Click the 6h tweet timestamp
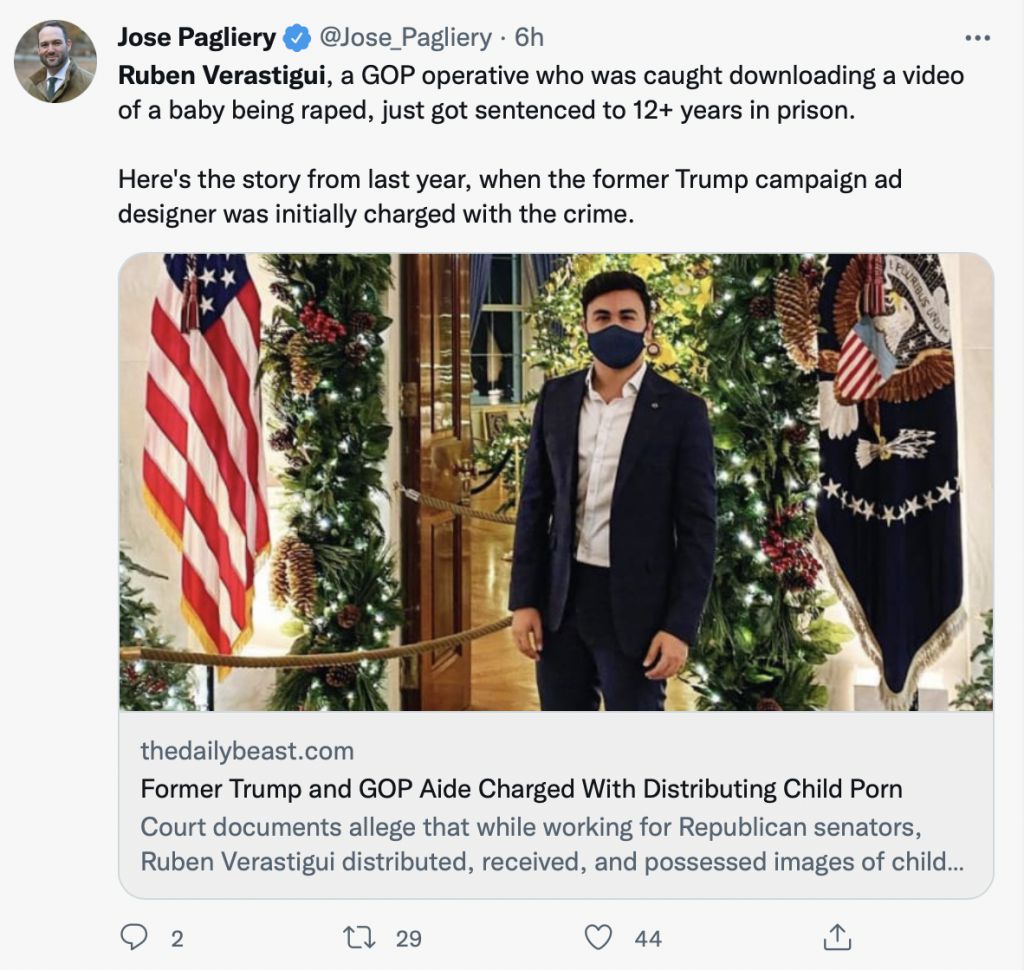 [529, 38]
